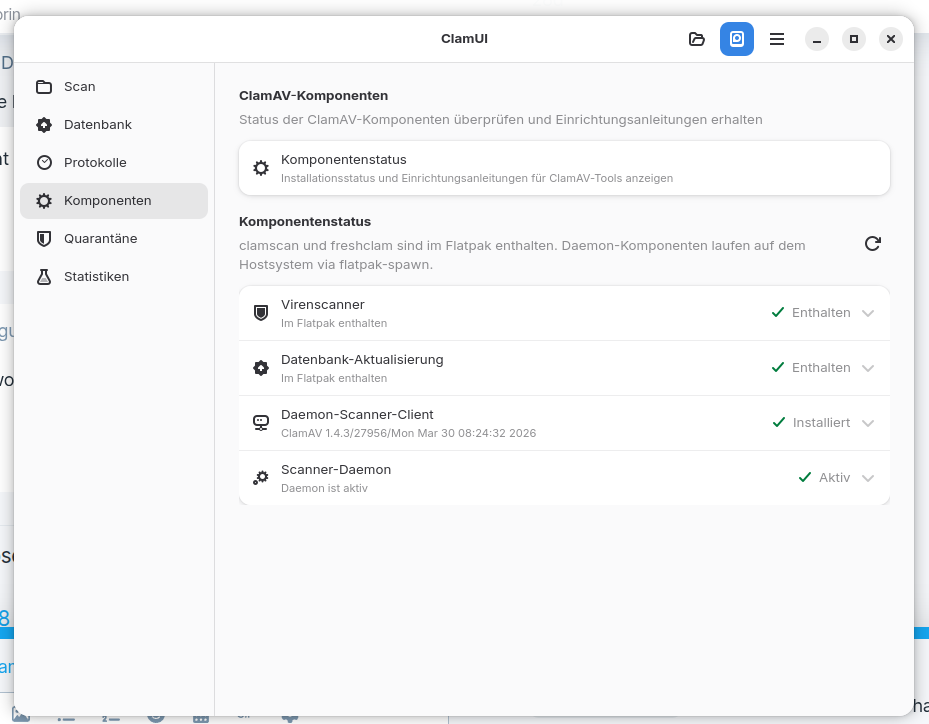Go to Datenbank in the sidebar
The height and width of the screenshot is (724, 929).
click(97, 125)
